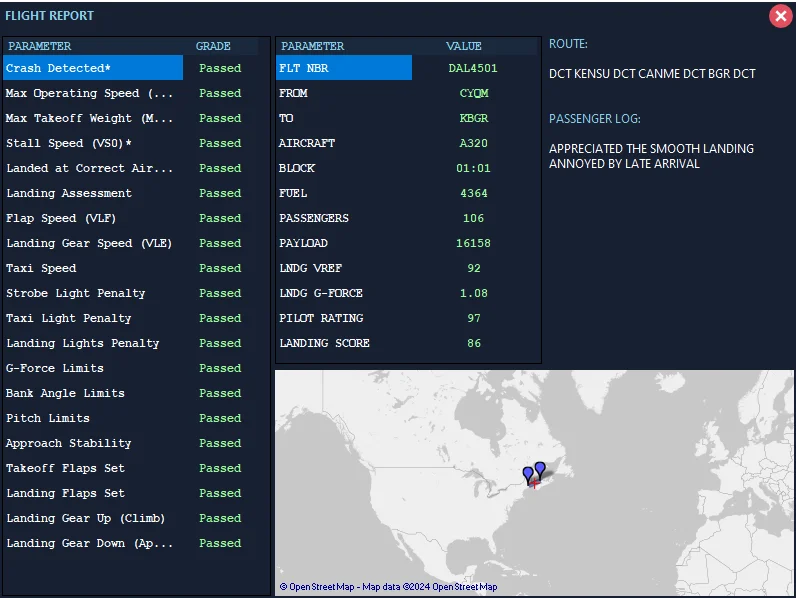Select the Landing Assessment row
Screen dimensions: 796x598
(130, 193)
